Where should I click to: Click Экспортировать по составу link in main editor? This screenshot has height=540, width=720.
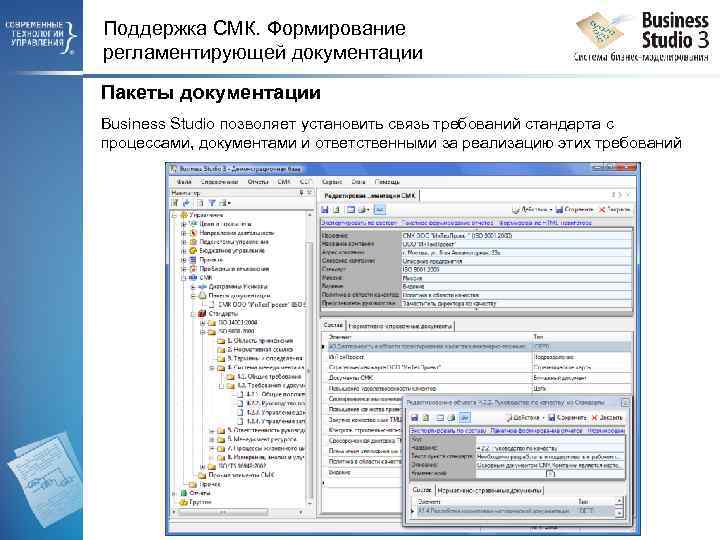(x=359, y=223)
